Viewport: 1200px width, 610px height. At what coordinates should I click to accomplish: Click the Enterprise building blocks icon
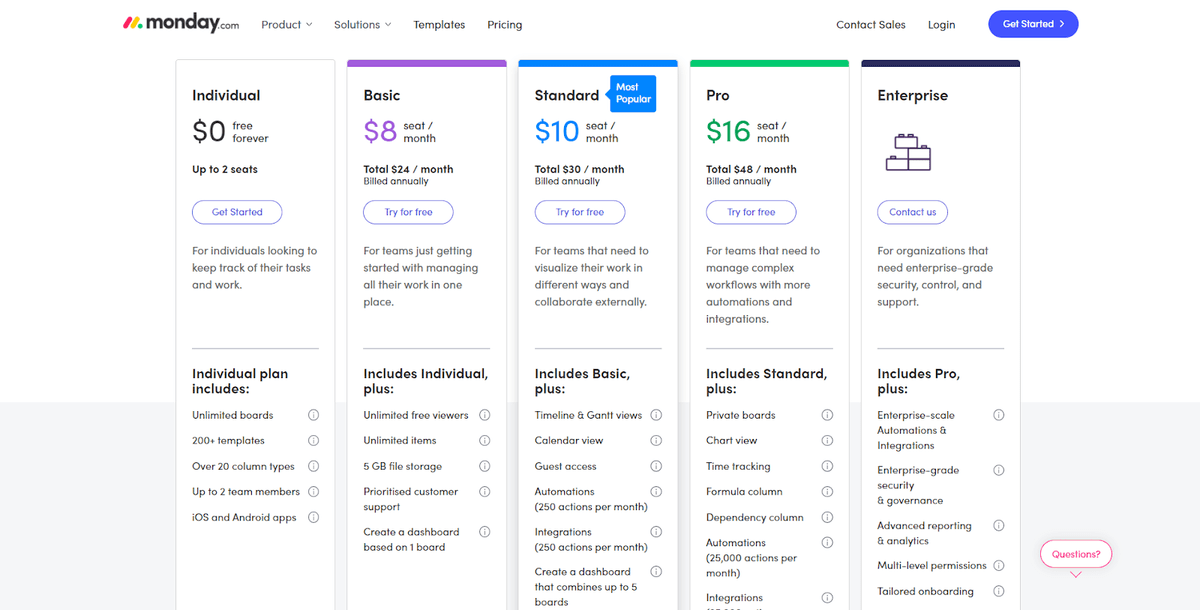pyautogui.click(x=908, y=151)
